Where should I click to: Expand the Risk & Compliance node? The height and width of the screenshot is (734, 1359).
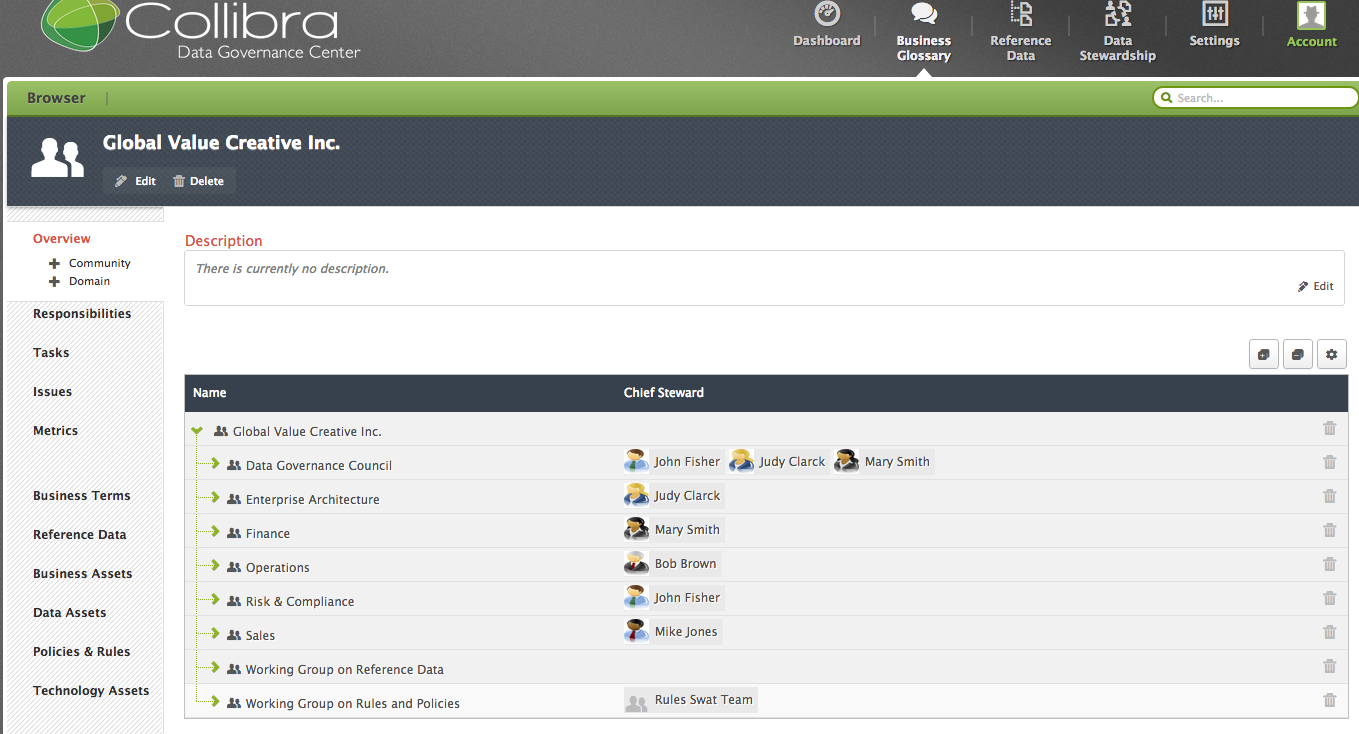coord(215,600)
